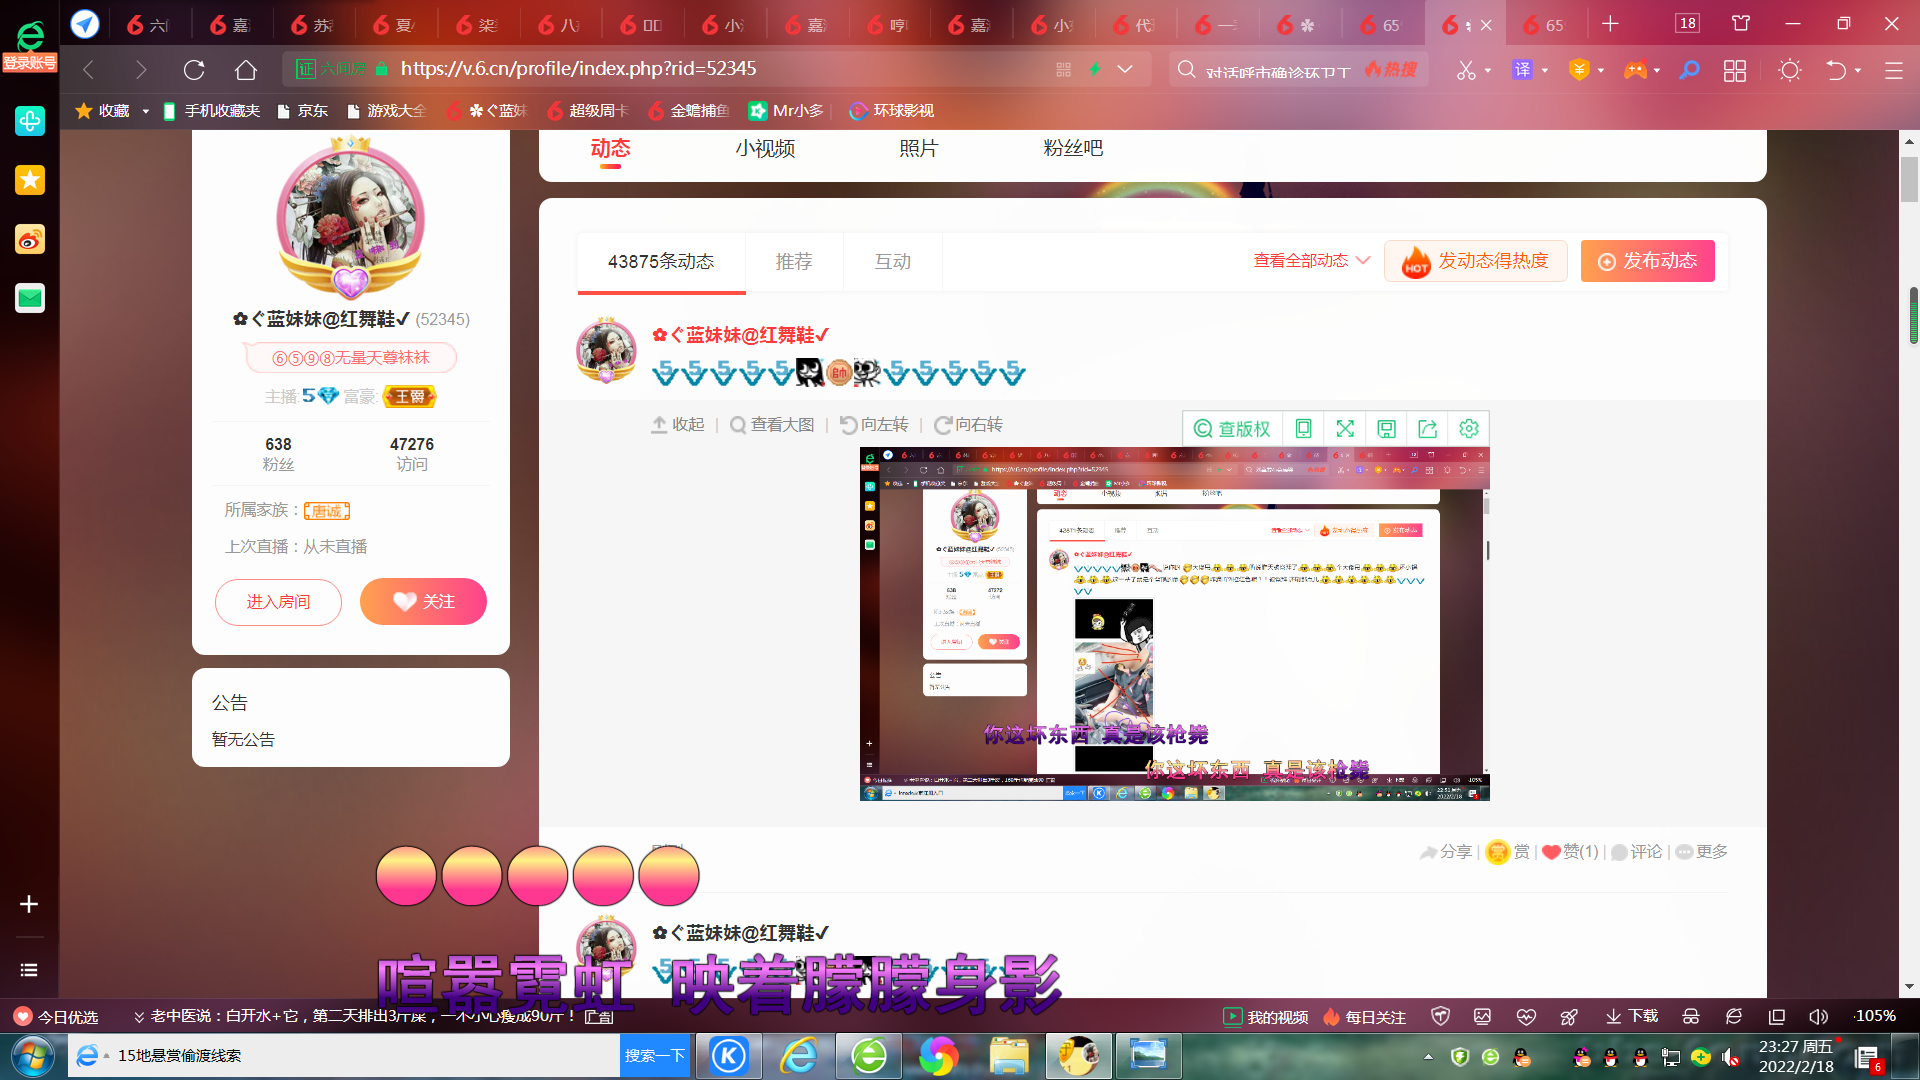Expand the game controller dropdown arrow
Image resolution: width=1920 pixels, height=1080 pixels.
pos(1657,71)
